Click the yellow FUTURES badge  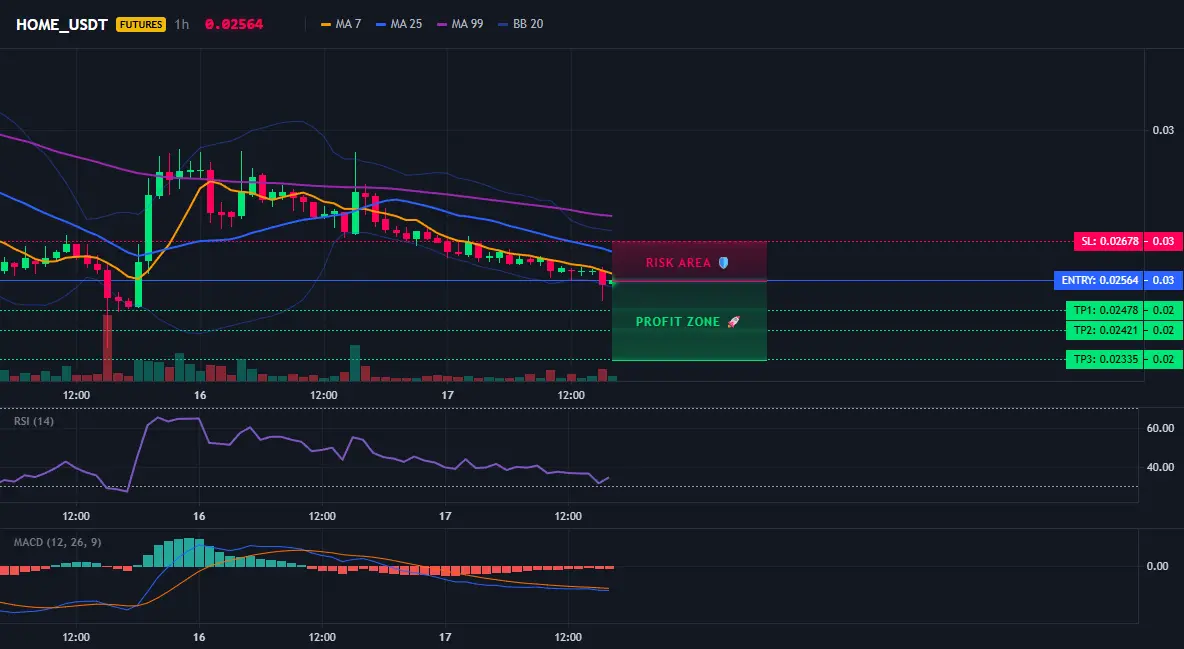pos(141,24)
